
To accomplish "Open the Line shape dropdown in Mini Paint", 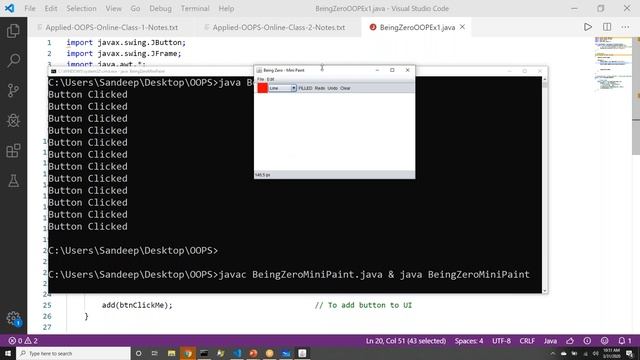I will coord(282,88).
